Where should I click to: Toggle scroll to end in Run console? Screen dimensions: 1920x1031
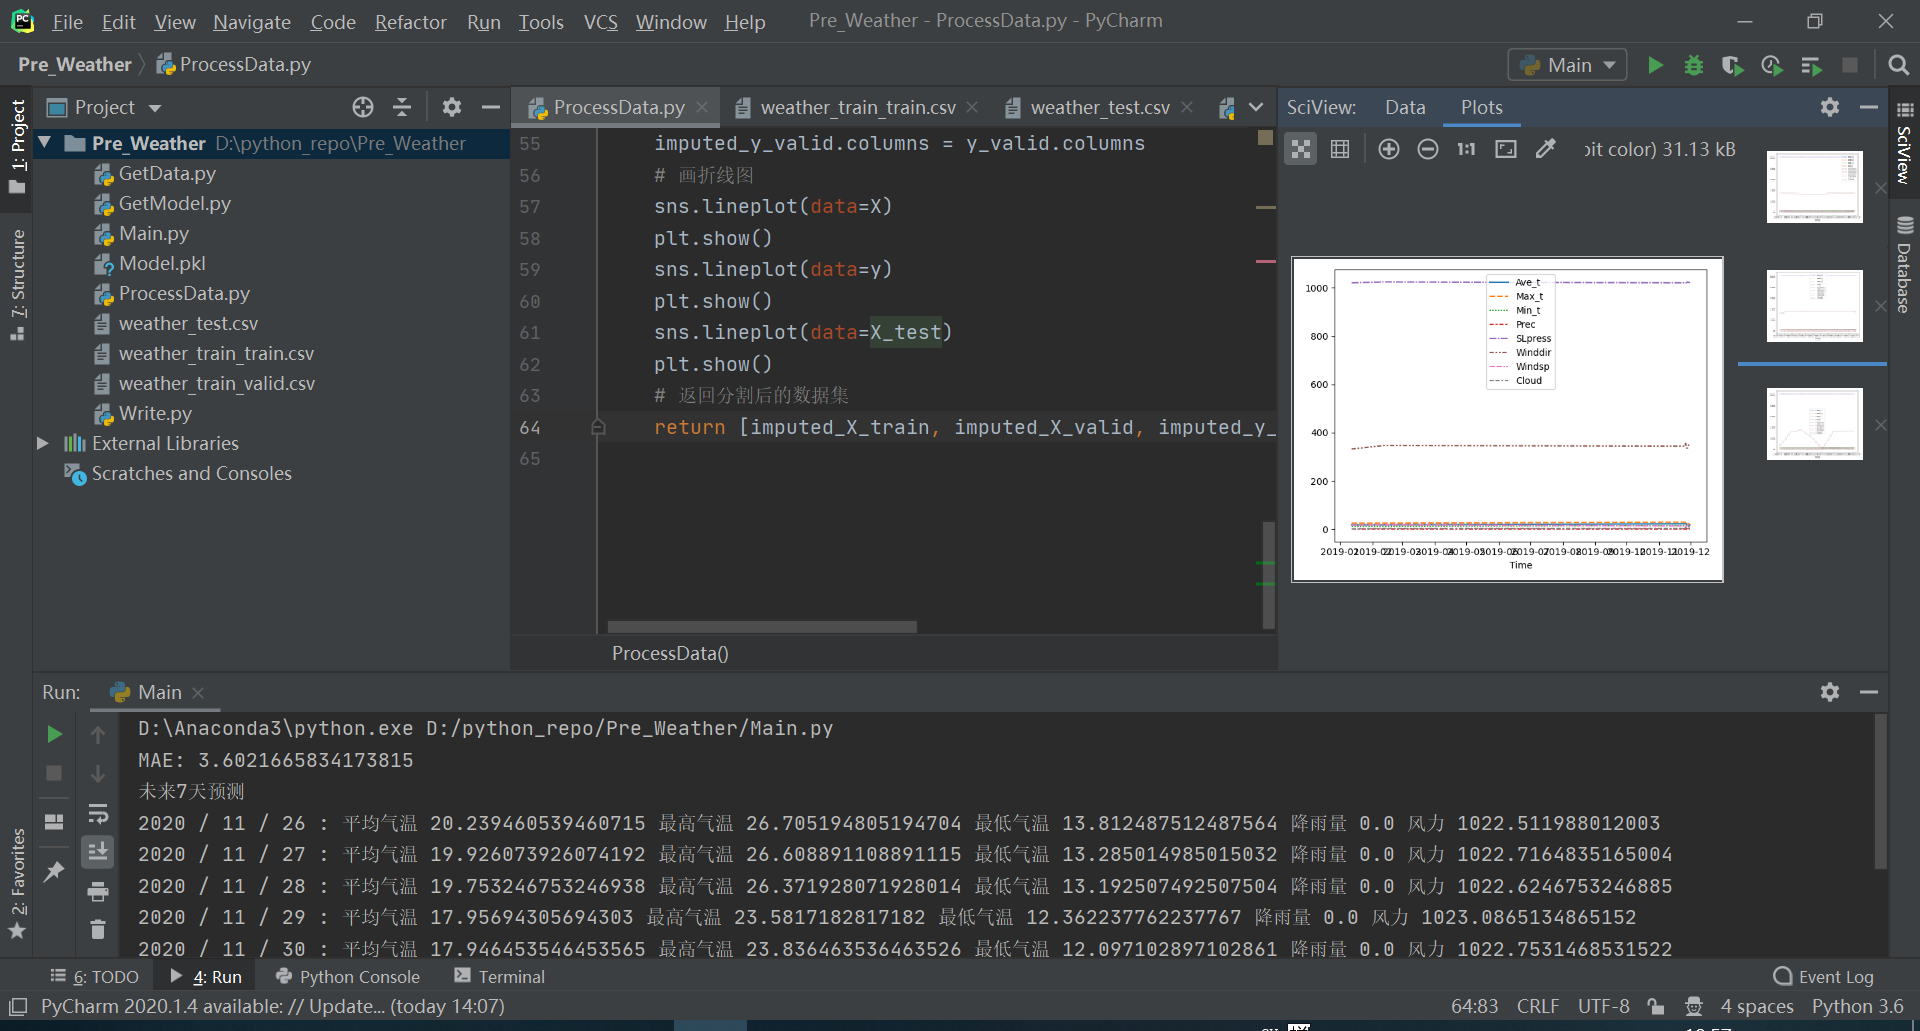tap(98, 852)
